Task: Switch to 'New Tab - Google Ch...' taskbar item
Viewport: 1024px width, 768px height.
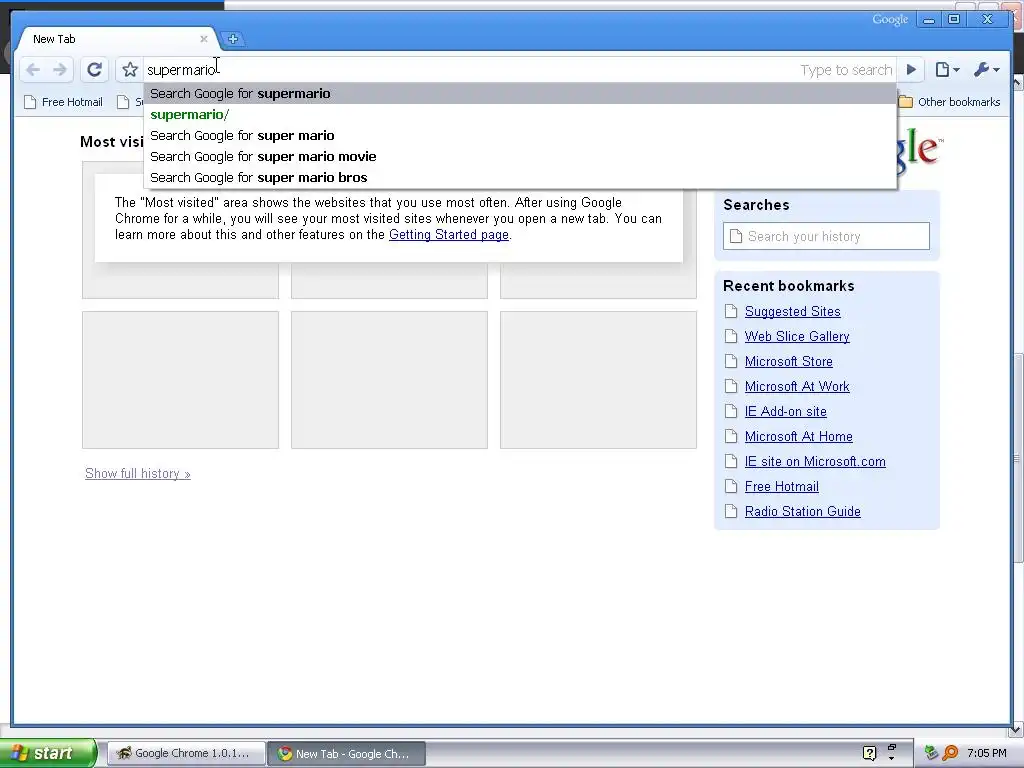Action: tap(346, 754)
